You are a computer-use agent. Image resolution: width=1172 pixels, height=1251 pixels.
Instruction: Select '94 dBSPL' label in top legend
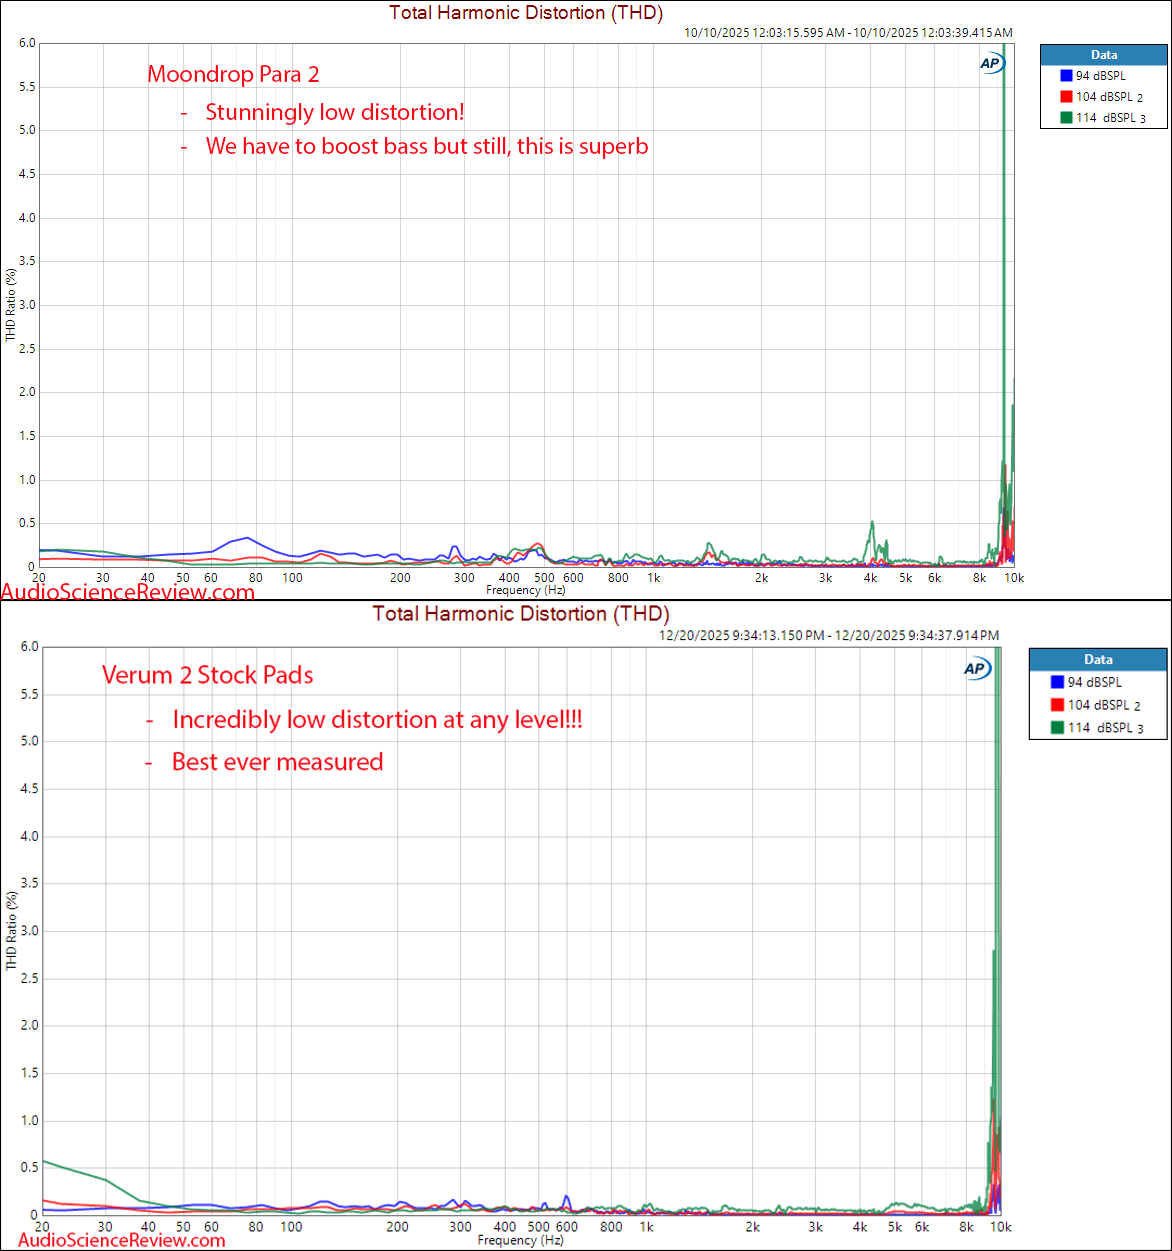1100,76
